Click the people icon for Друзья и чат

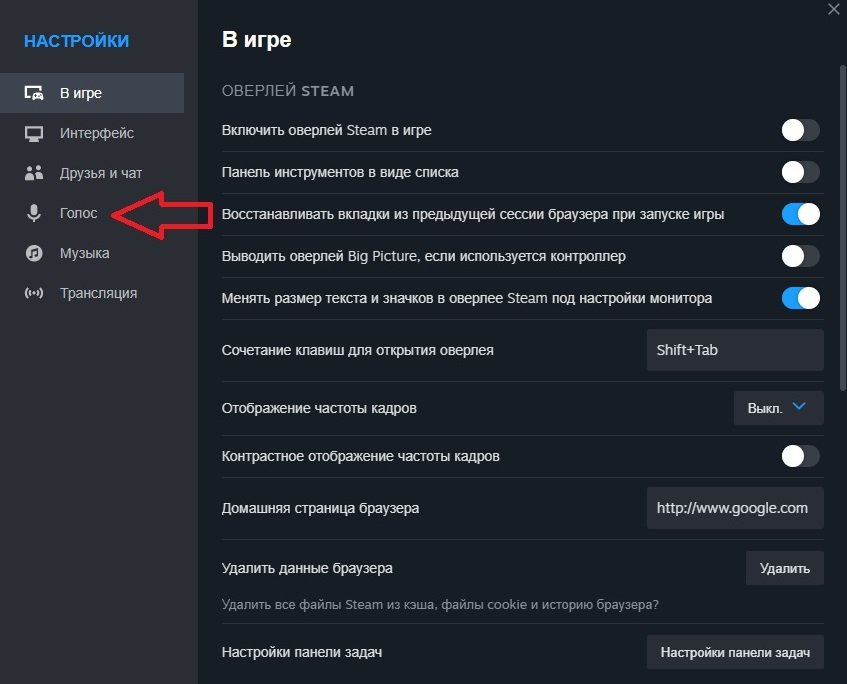[x=32, y=172]
